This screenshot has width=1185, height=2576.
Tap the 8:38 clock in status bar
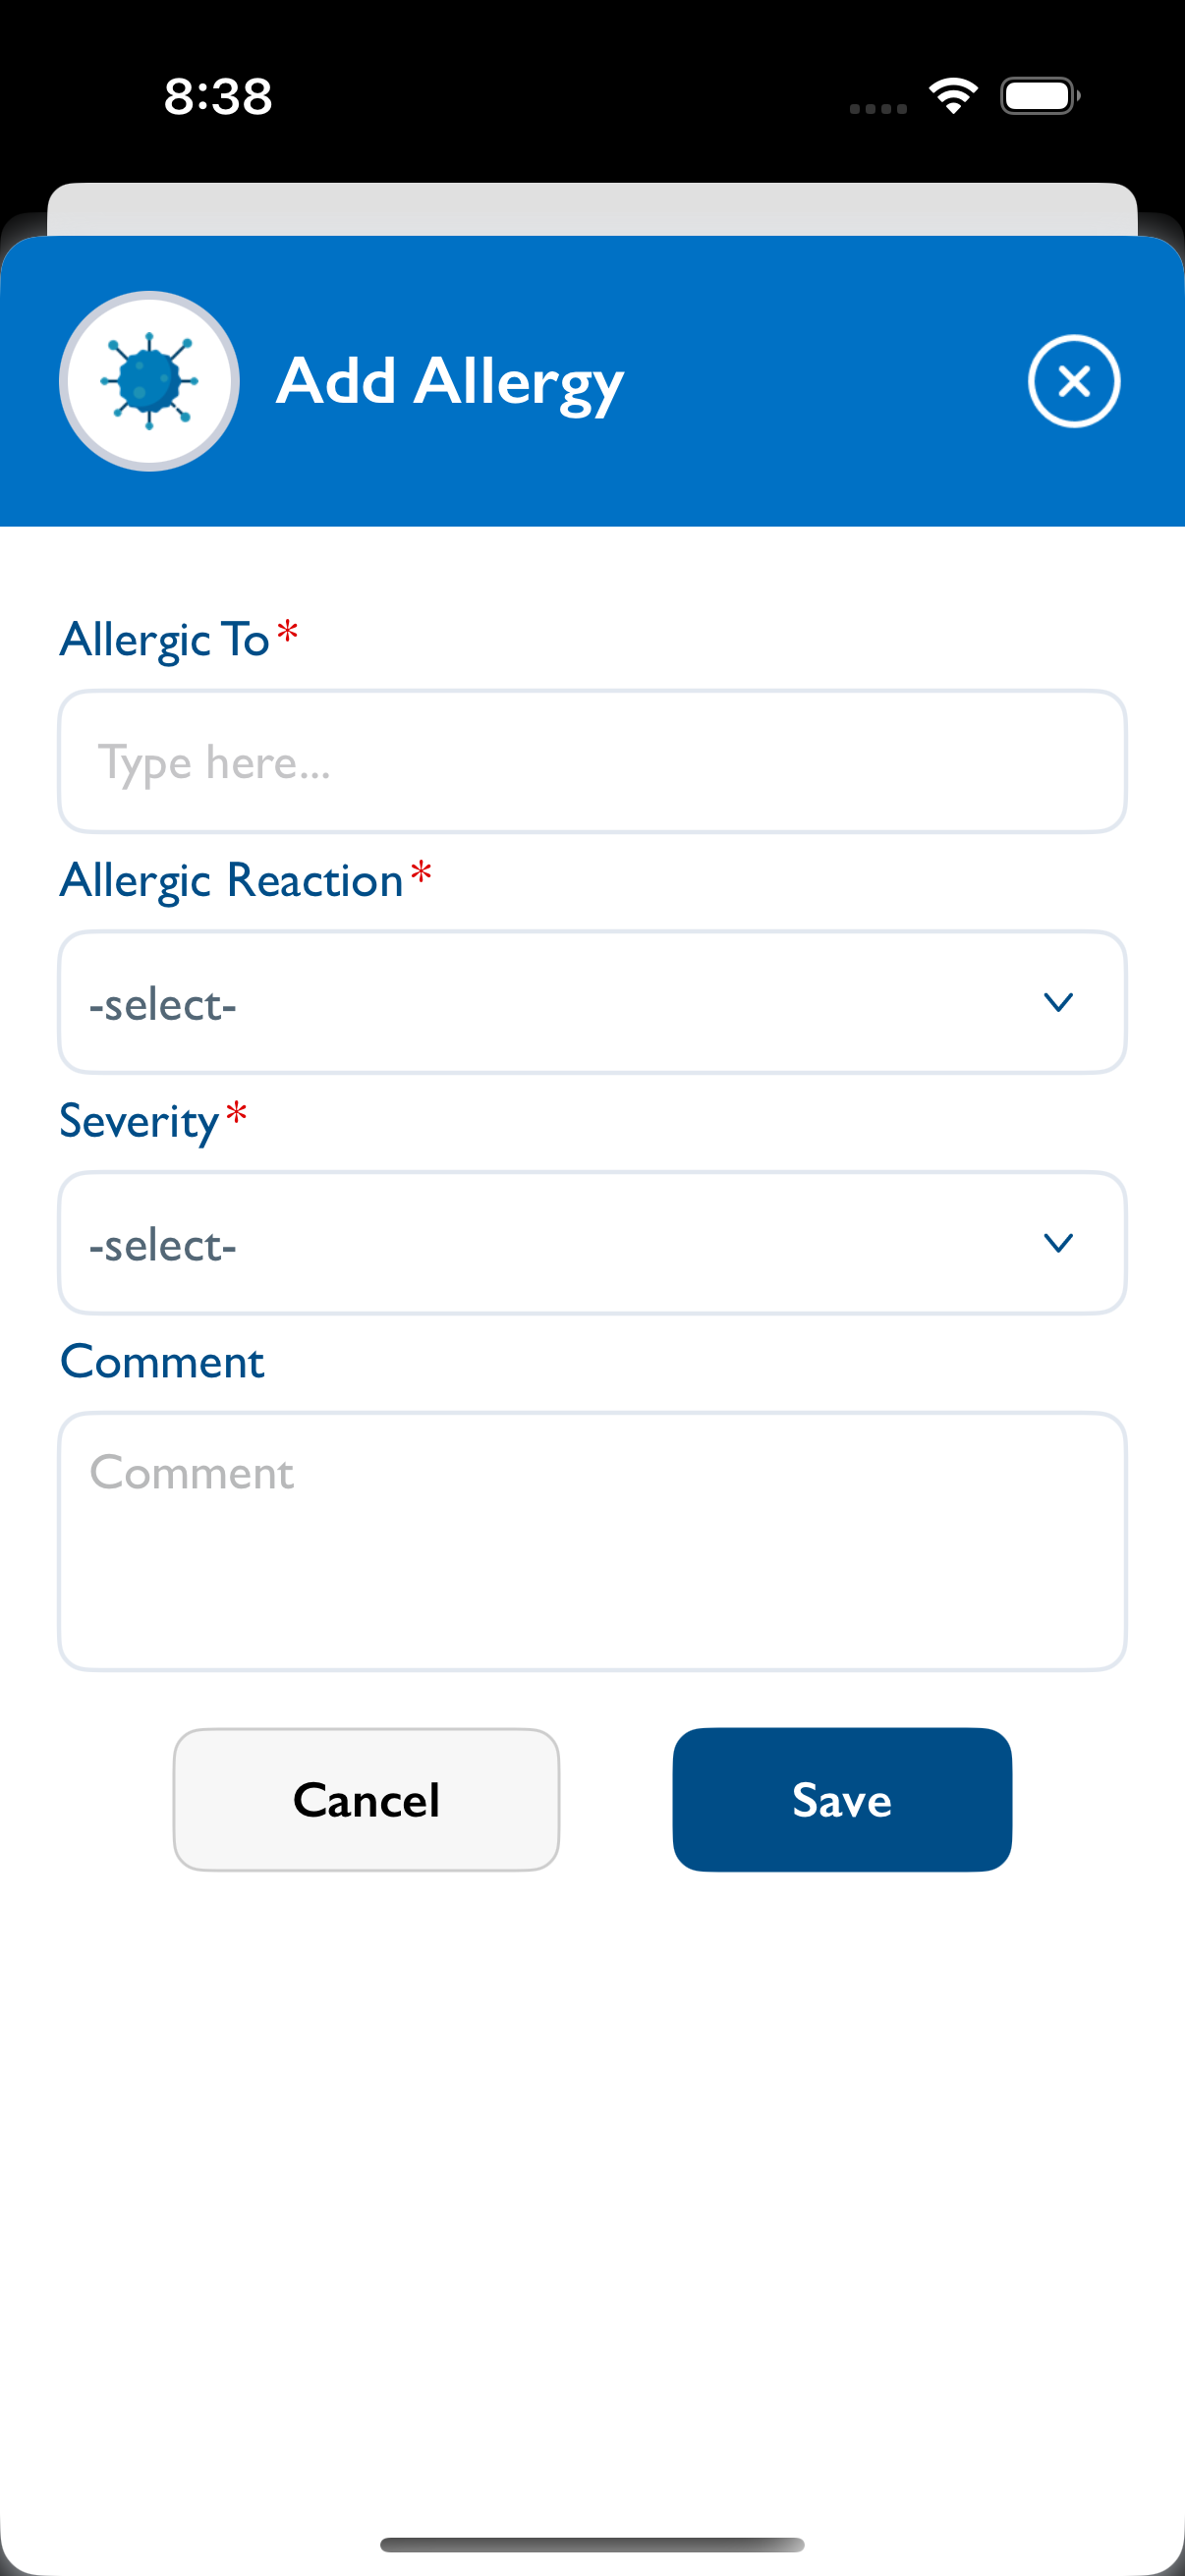[217, 96]
